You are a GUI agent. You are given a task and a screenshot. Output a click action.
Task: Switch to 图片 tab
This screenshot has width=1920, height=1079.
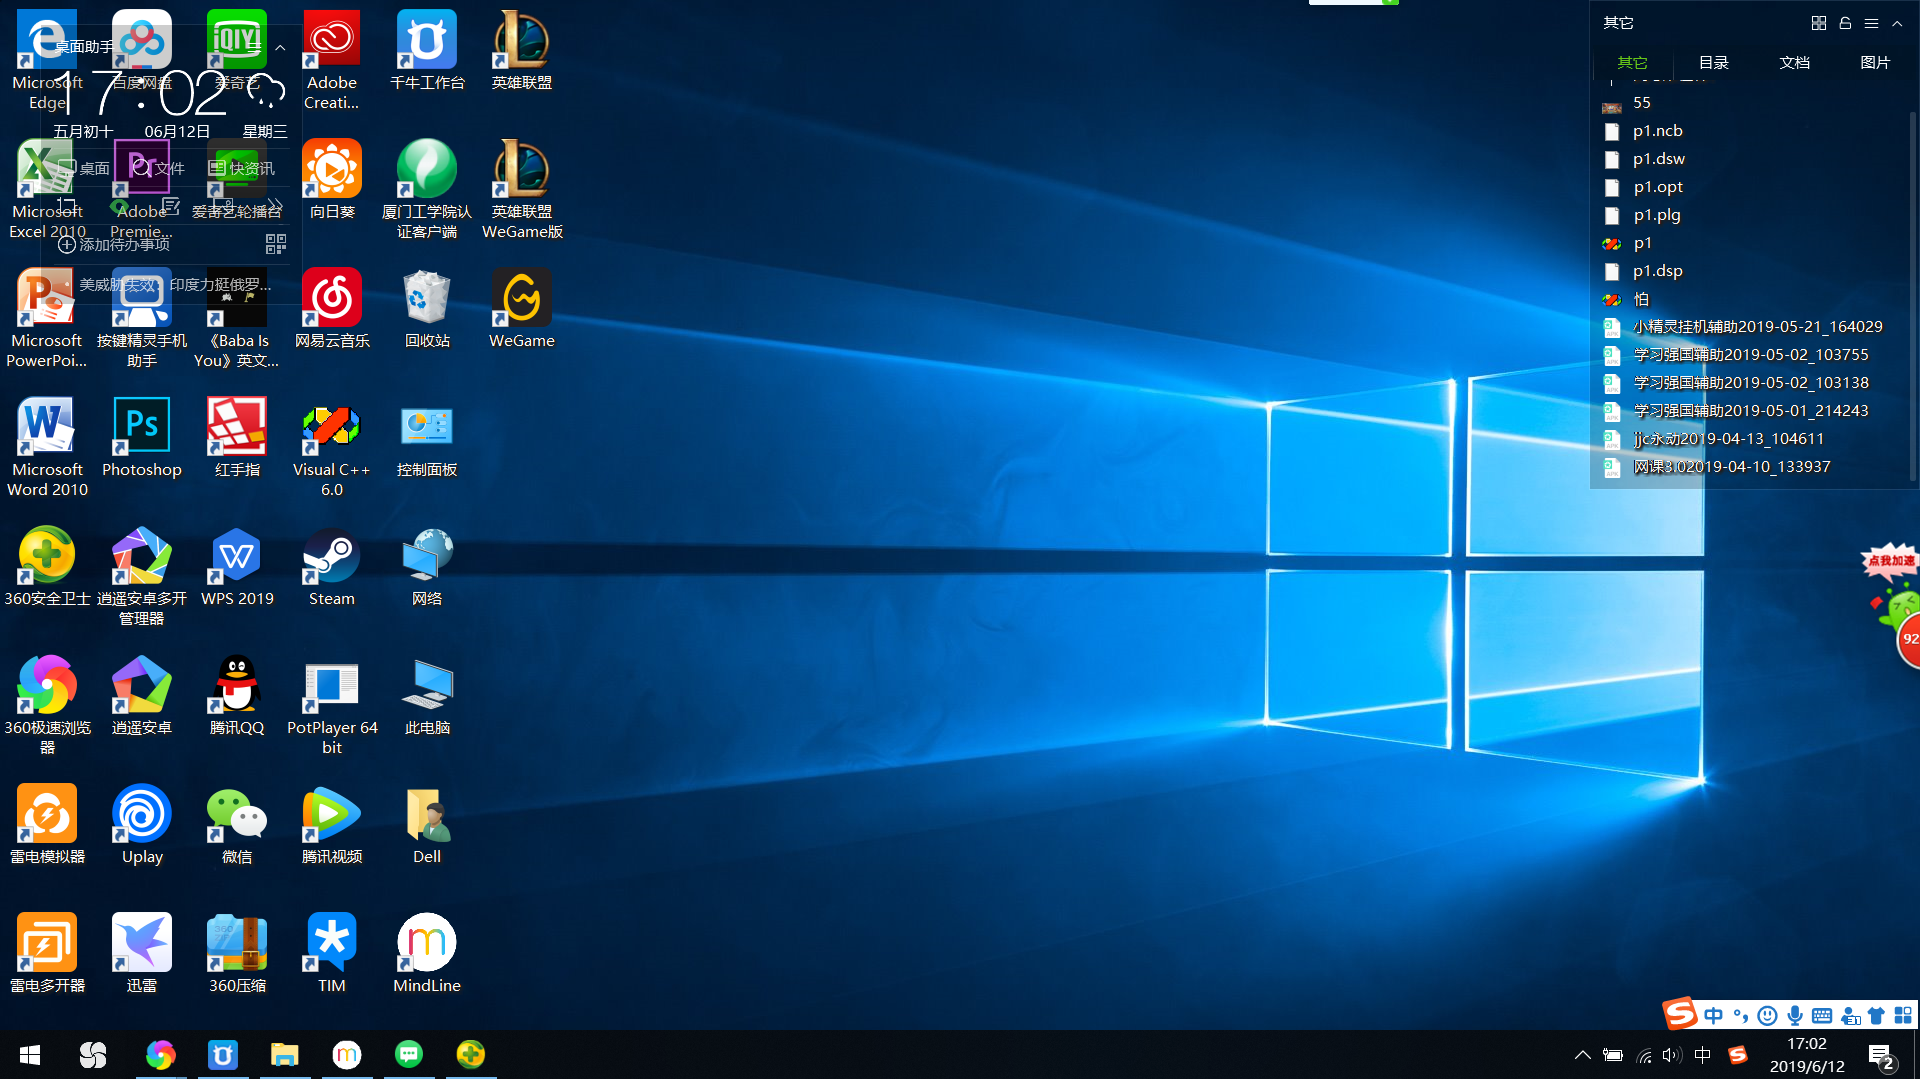click(1875, 62)
